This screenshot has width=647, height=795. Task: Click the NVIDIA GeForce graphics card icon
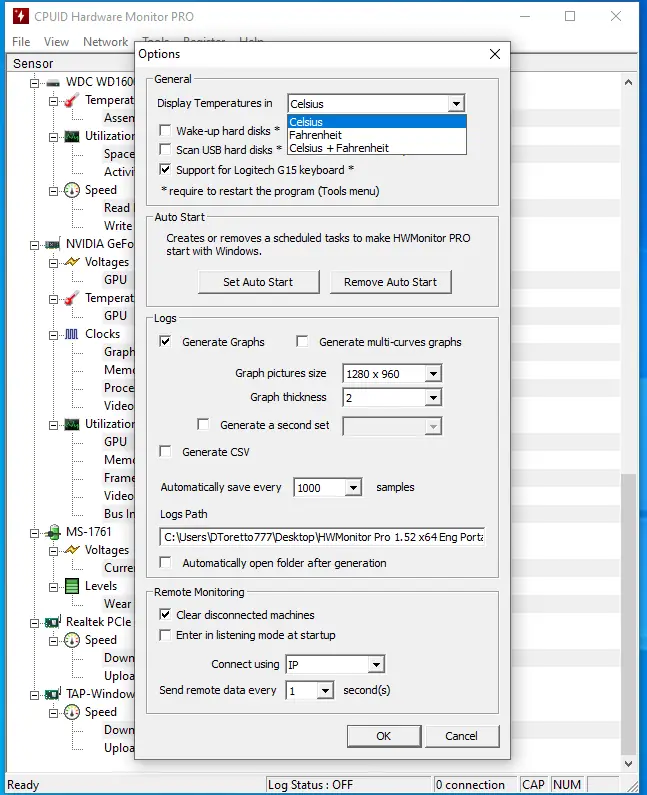pos(53,245)
